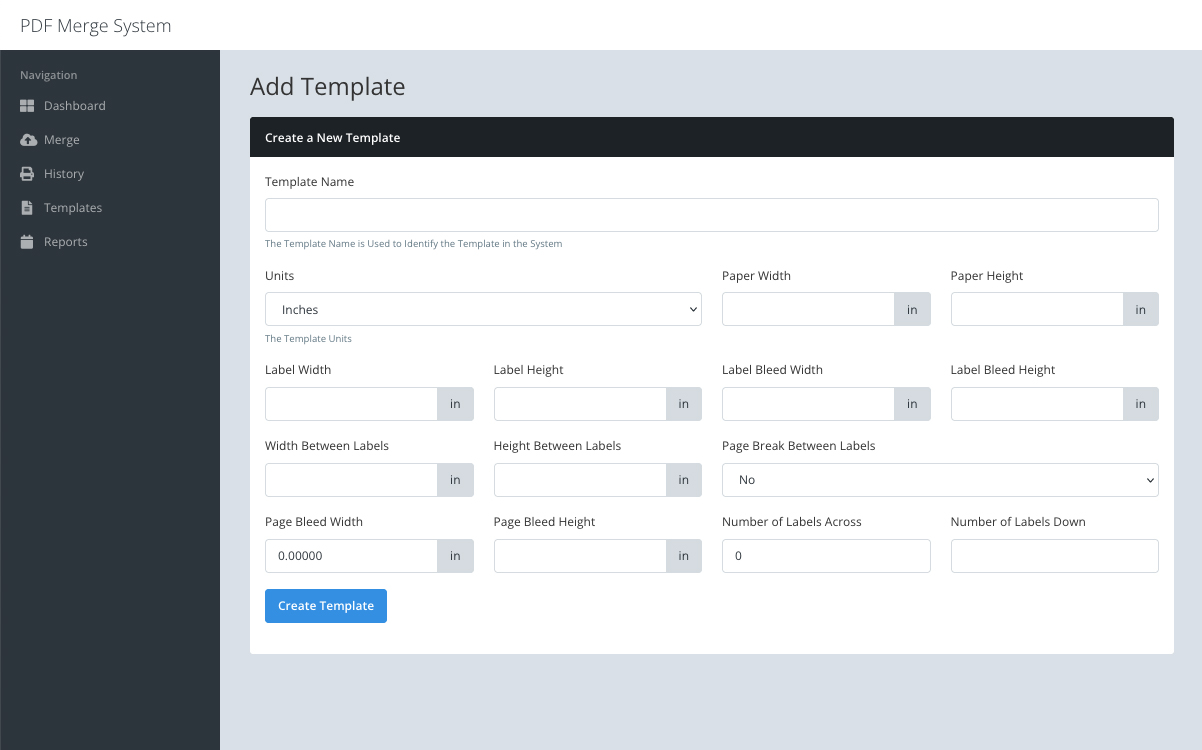The height and width of the screenshot is (750, 1202).
Task: Select Dashboard from the navigation menu
Action: pyautogui.click(x=75, y=106)
